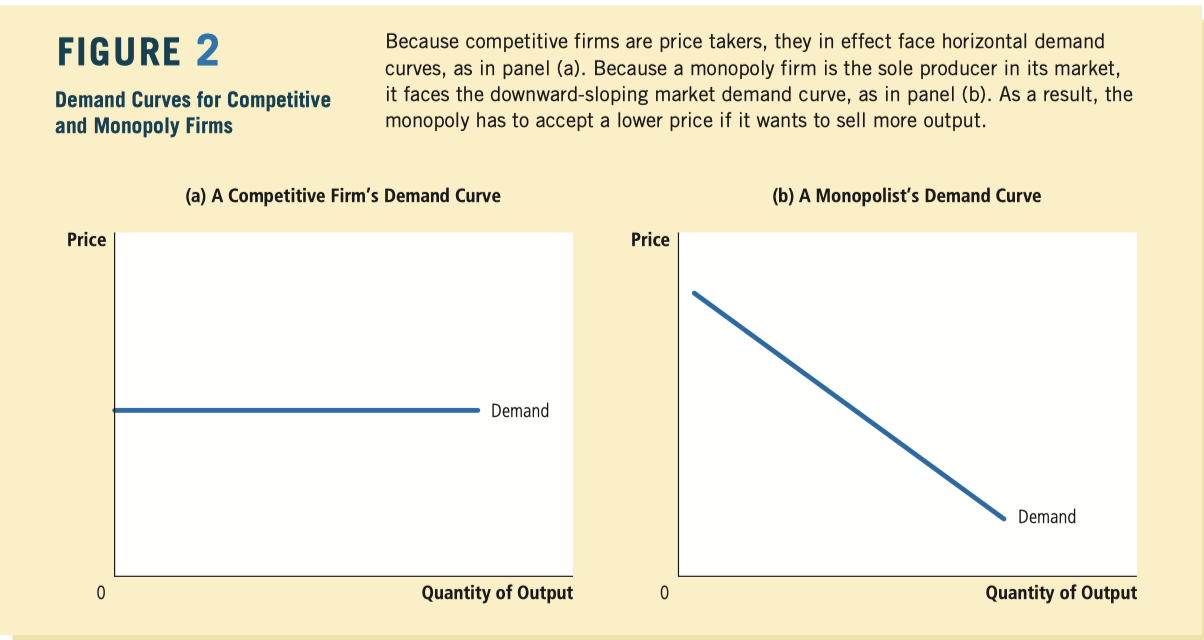Click the Price axis label in panel (a)
Viewport: 1204px width, 640px height.
tap(86, 240)
